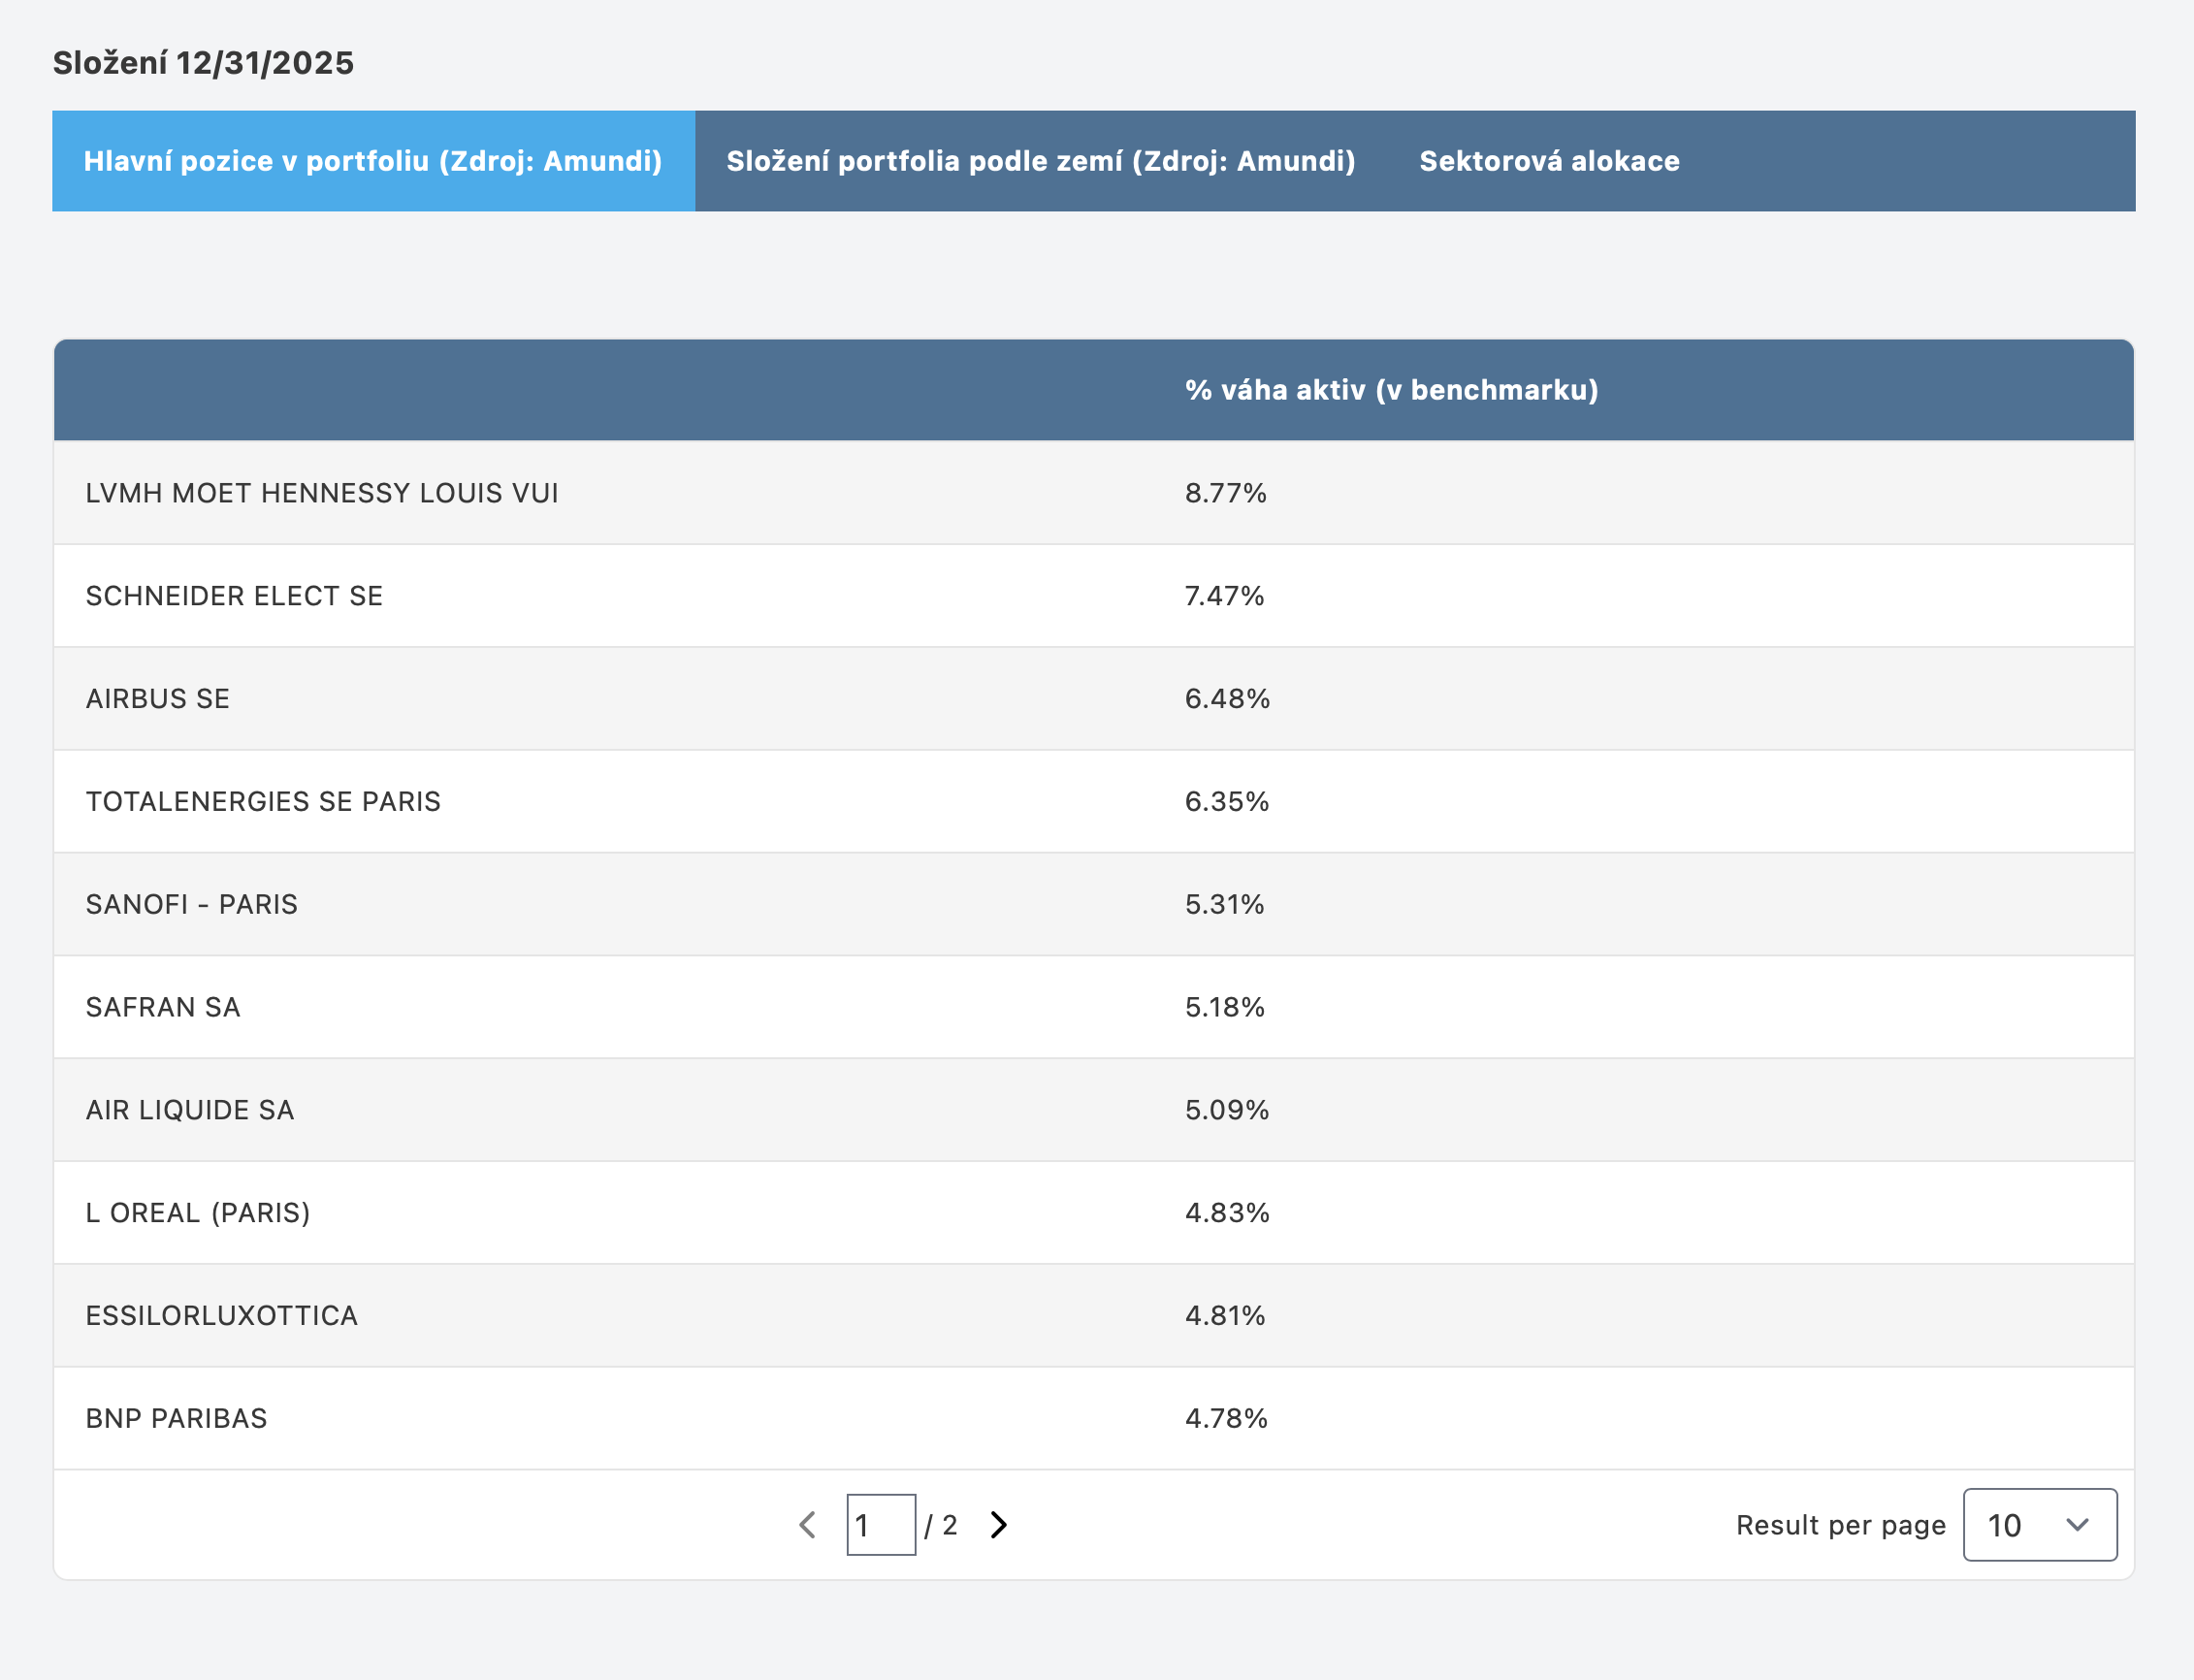Click the TOTALENERGIES SE PARIS entry

[x=262, y=802]
